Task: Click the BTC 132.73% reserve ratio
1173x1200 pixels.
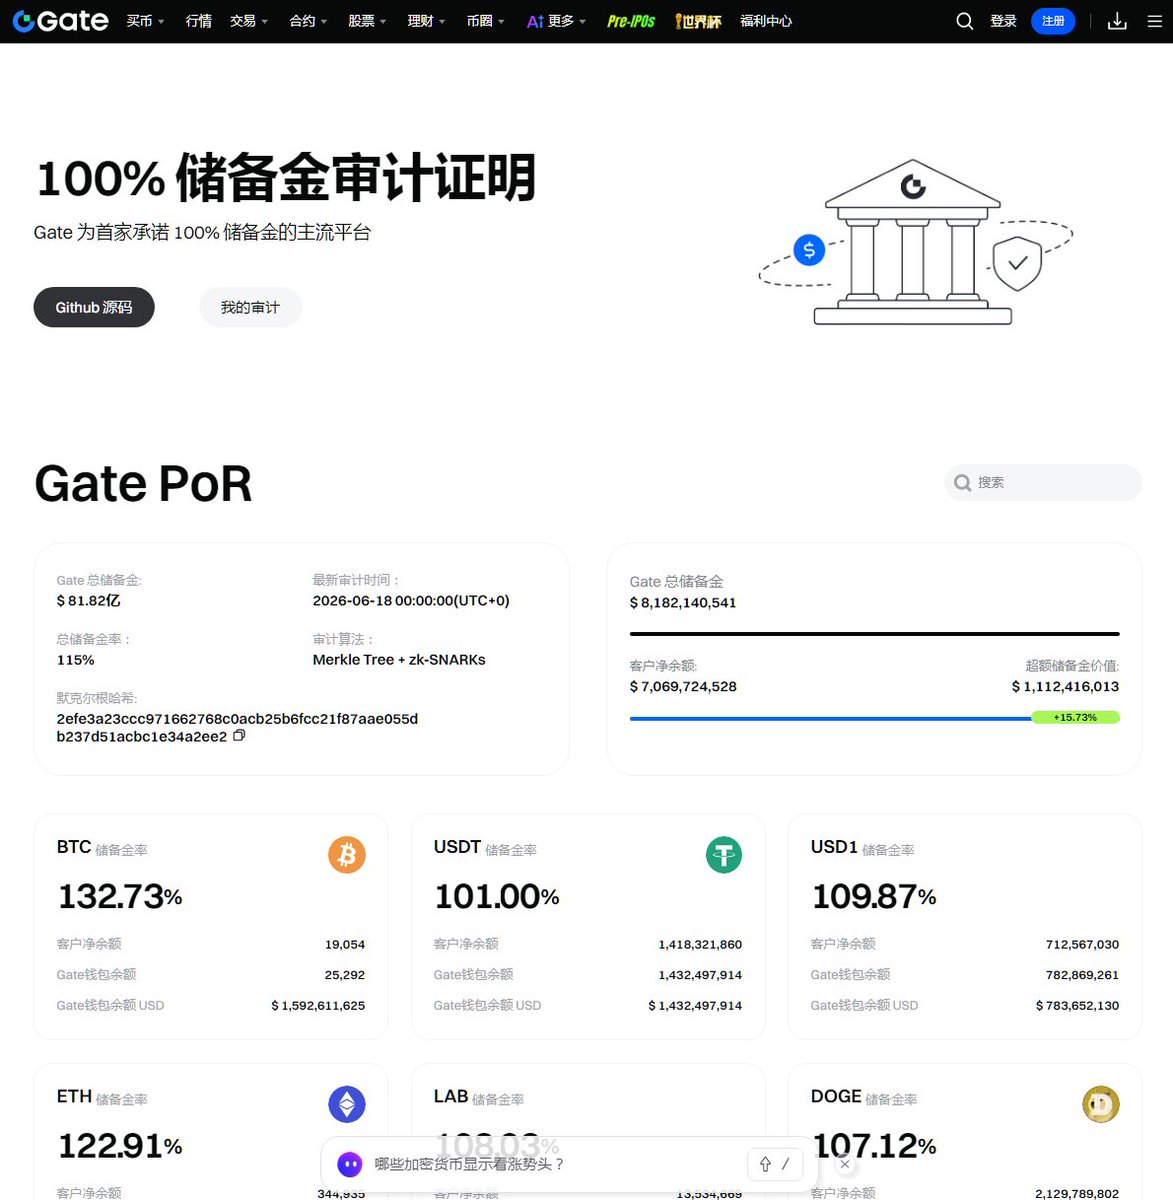Action: (120, 896)
